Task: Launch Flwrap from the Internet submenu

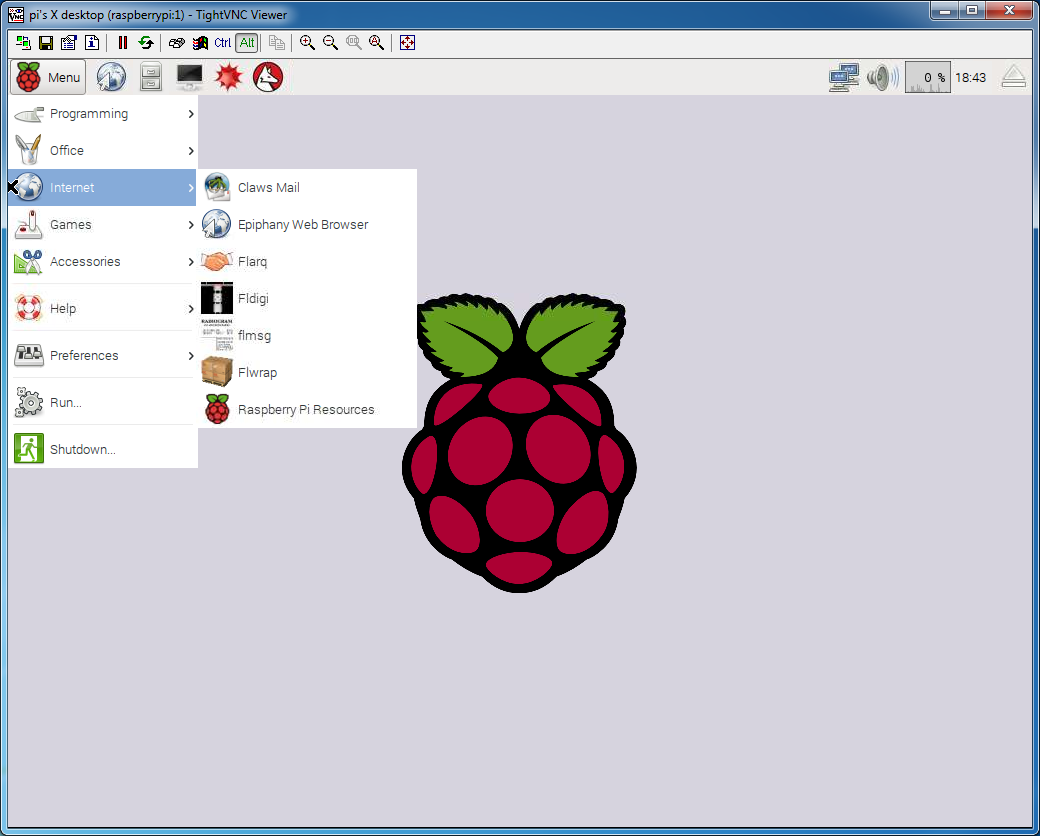Action: point(308,372)
